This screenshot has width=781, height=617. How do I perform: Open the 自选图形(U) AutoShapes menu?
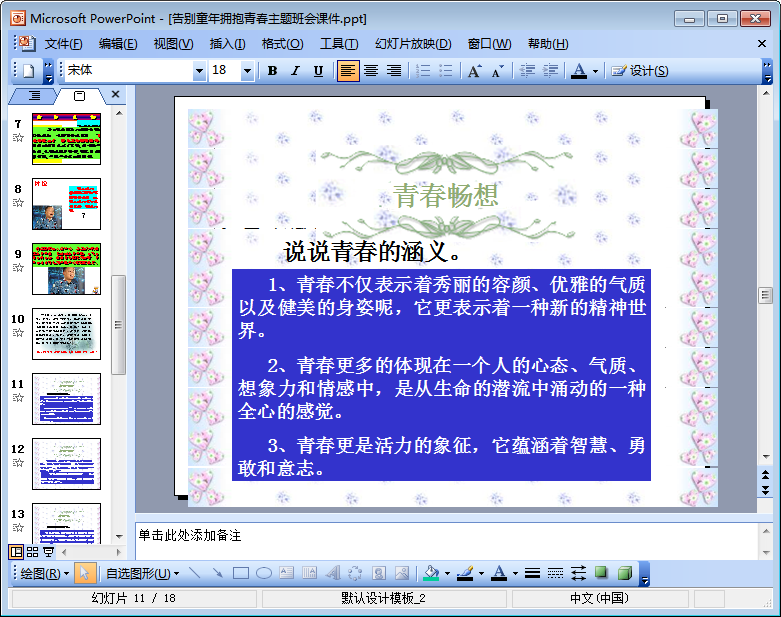[142, 574]
